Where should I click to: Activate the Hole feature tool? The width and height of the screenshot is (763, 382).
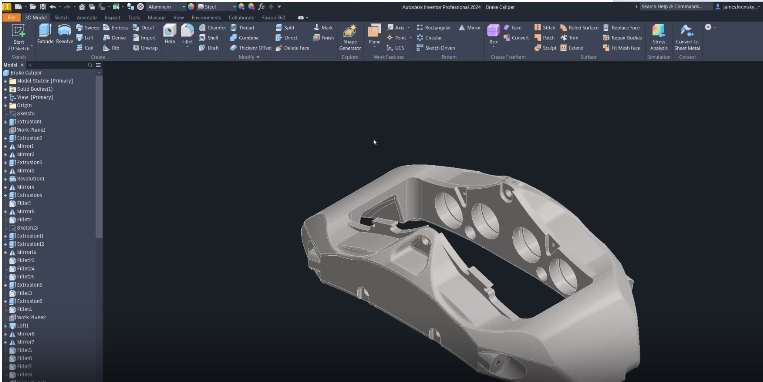(169, 34)
